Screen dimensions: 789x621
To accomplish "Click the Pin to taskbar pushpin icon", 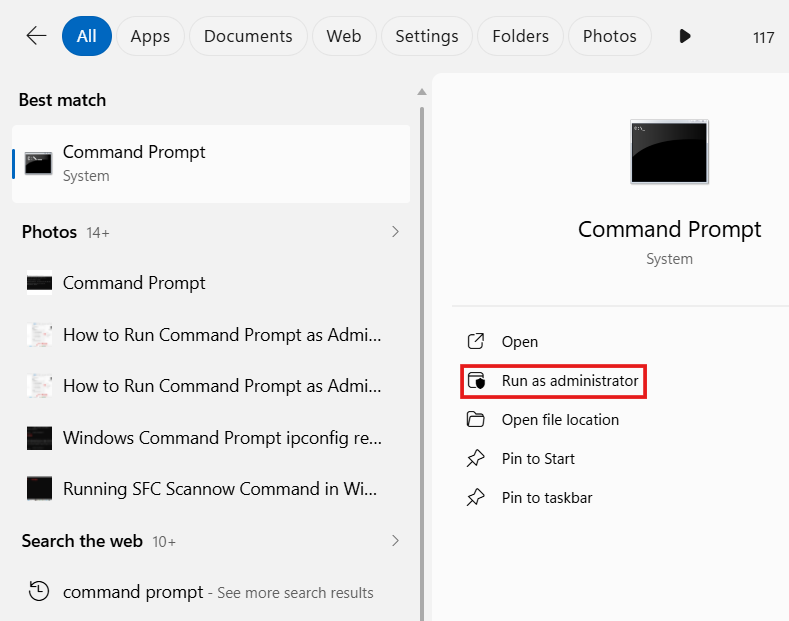I will click(476, 497).
